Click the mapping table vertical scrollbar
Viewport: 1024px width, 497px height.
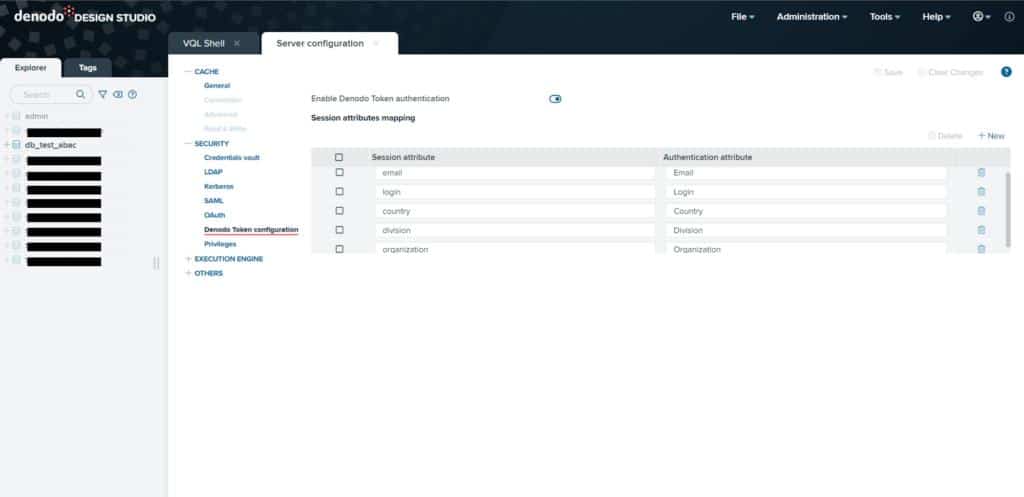[x=1008, y=209]
